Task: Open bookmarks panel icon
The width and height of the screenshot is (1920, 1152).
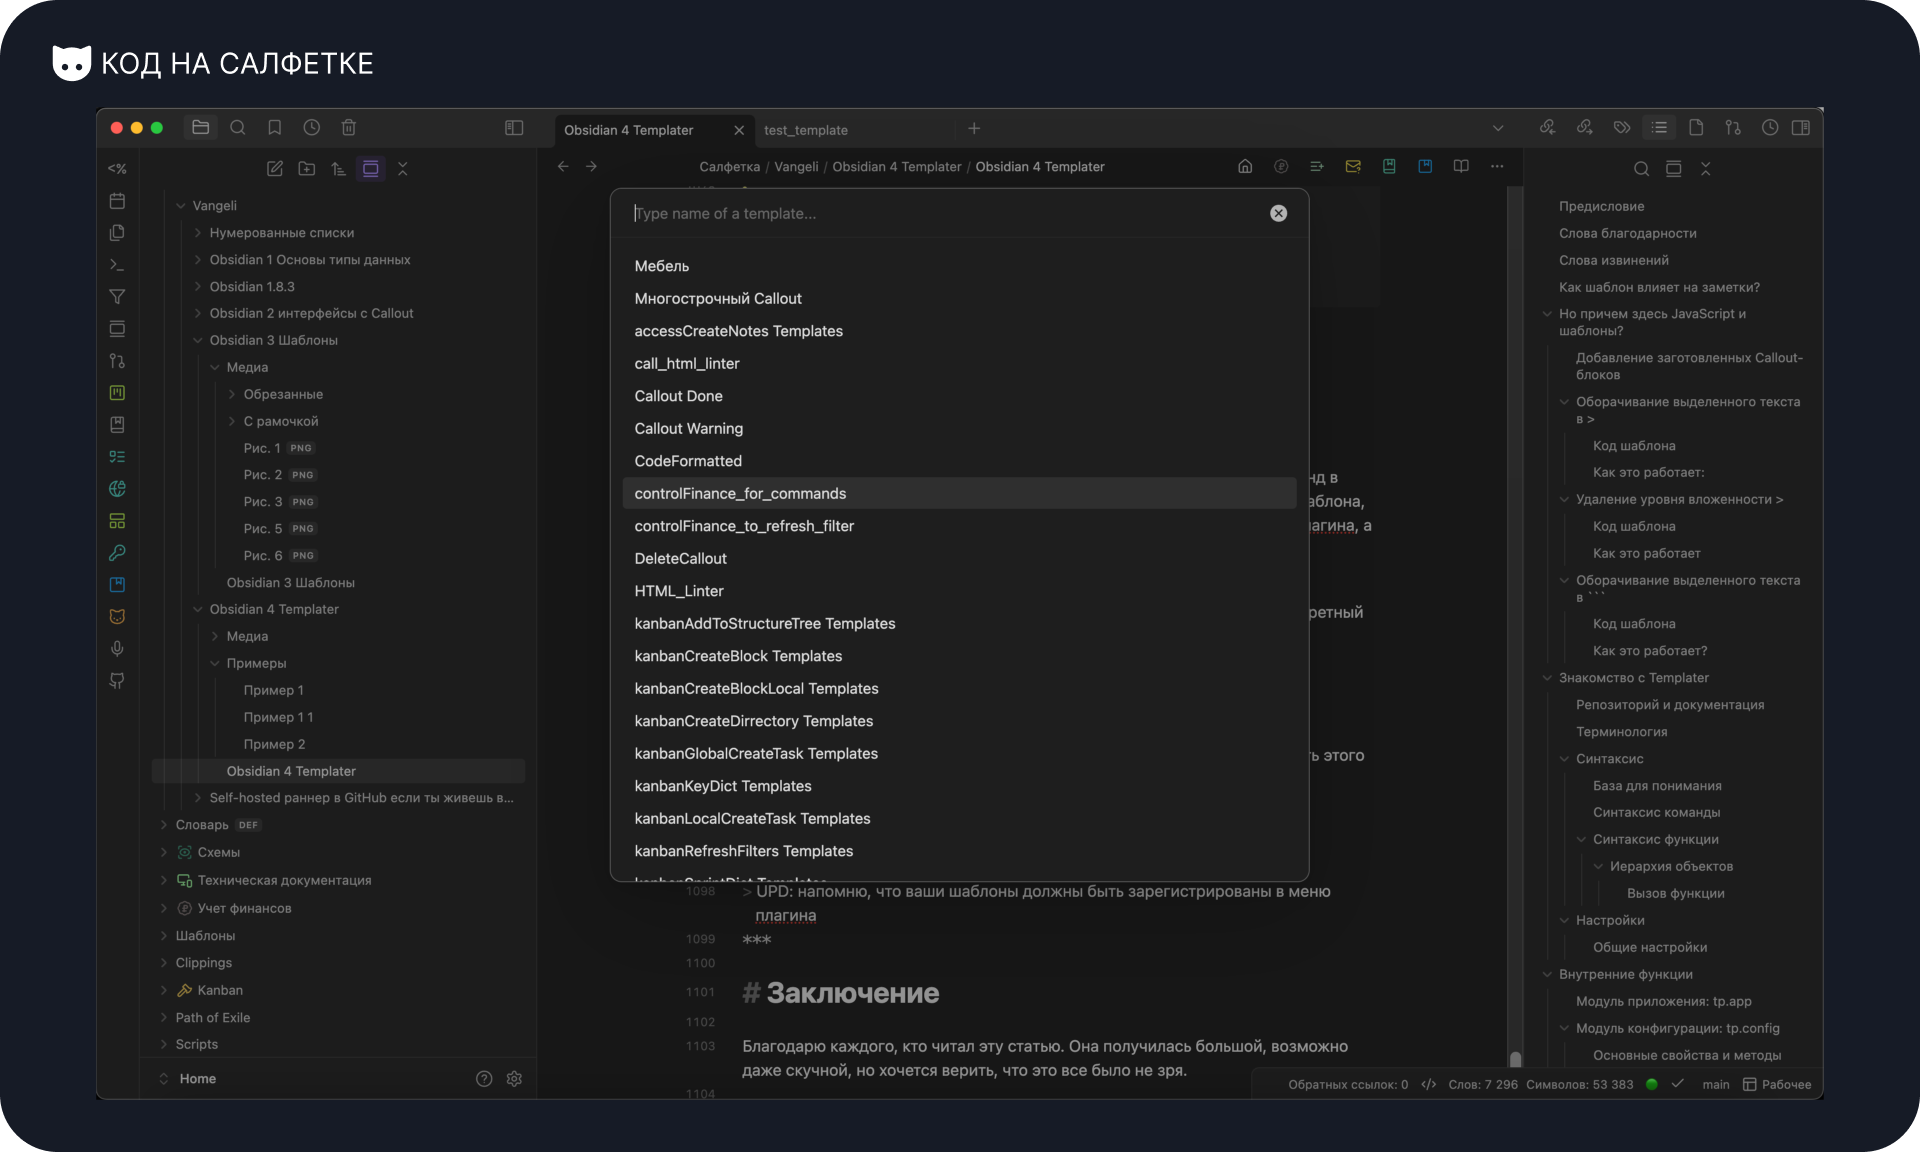Action: [275, 128]
